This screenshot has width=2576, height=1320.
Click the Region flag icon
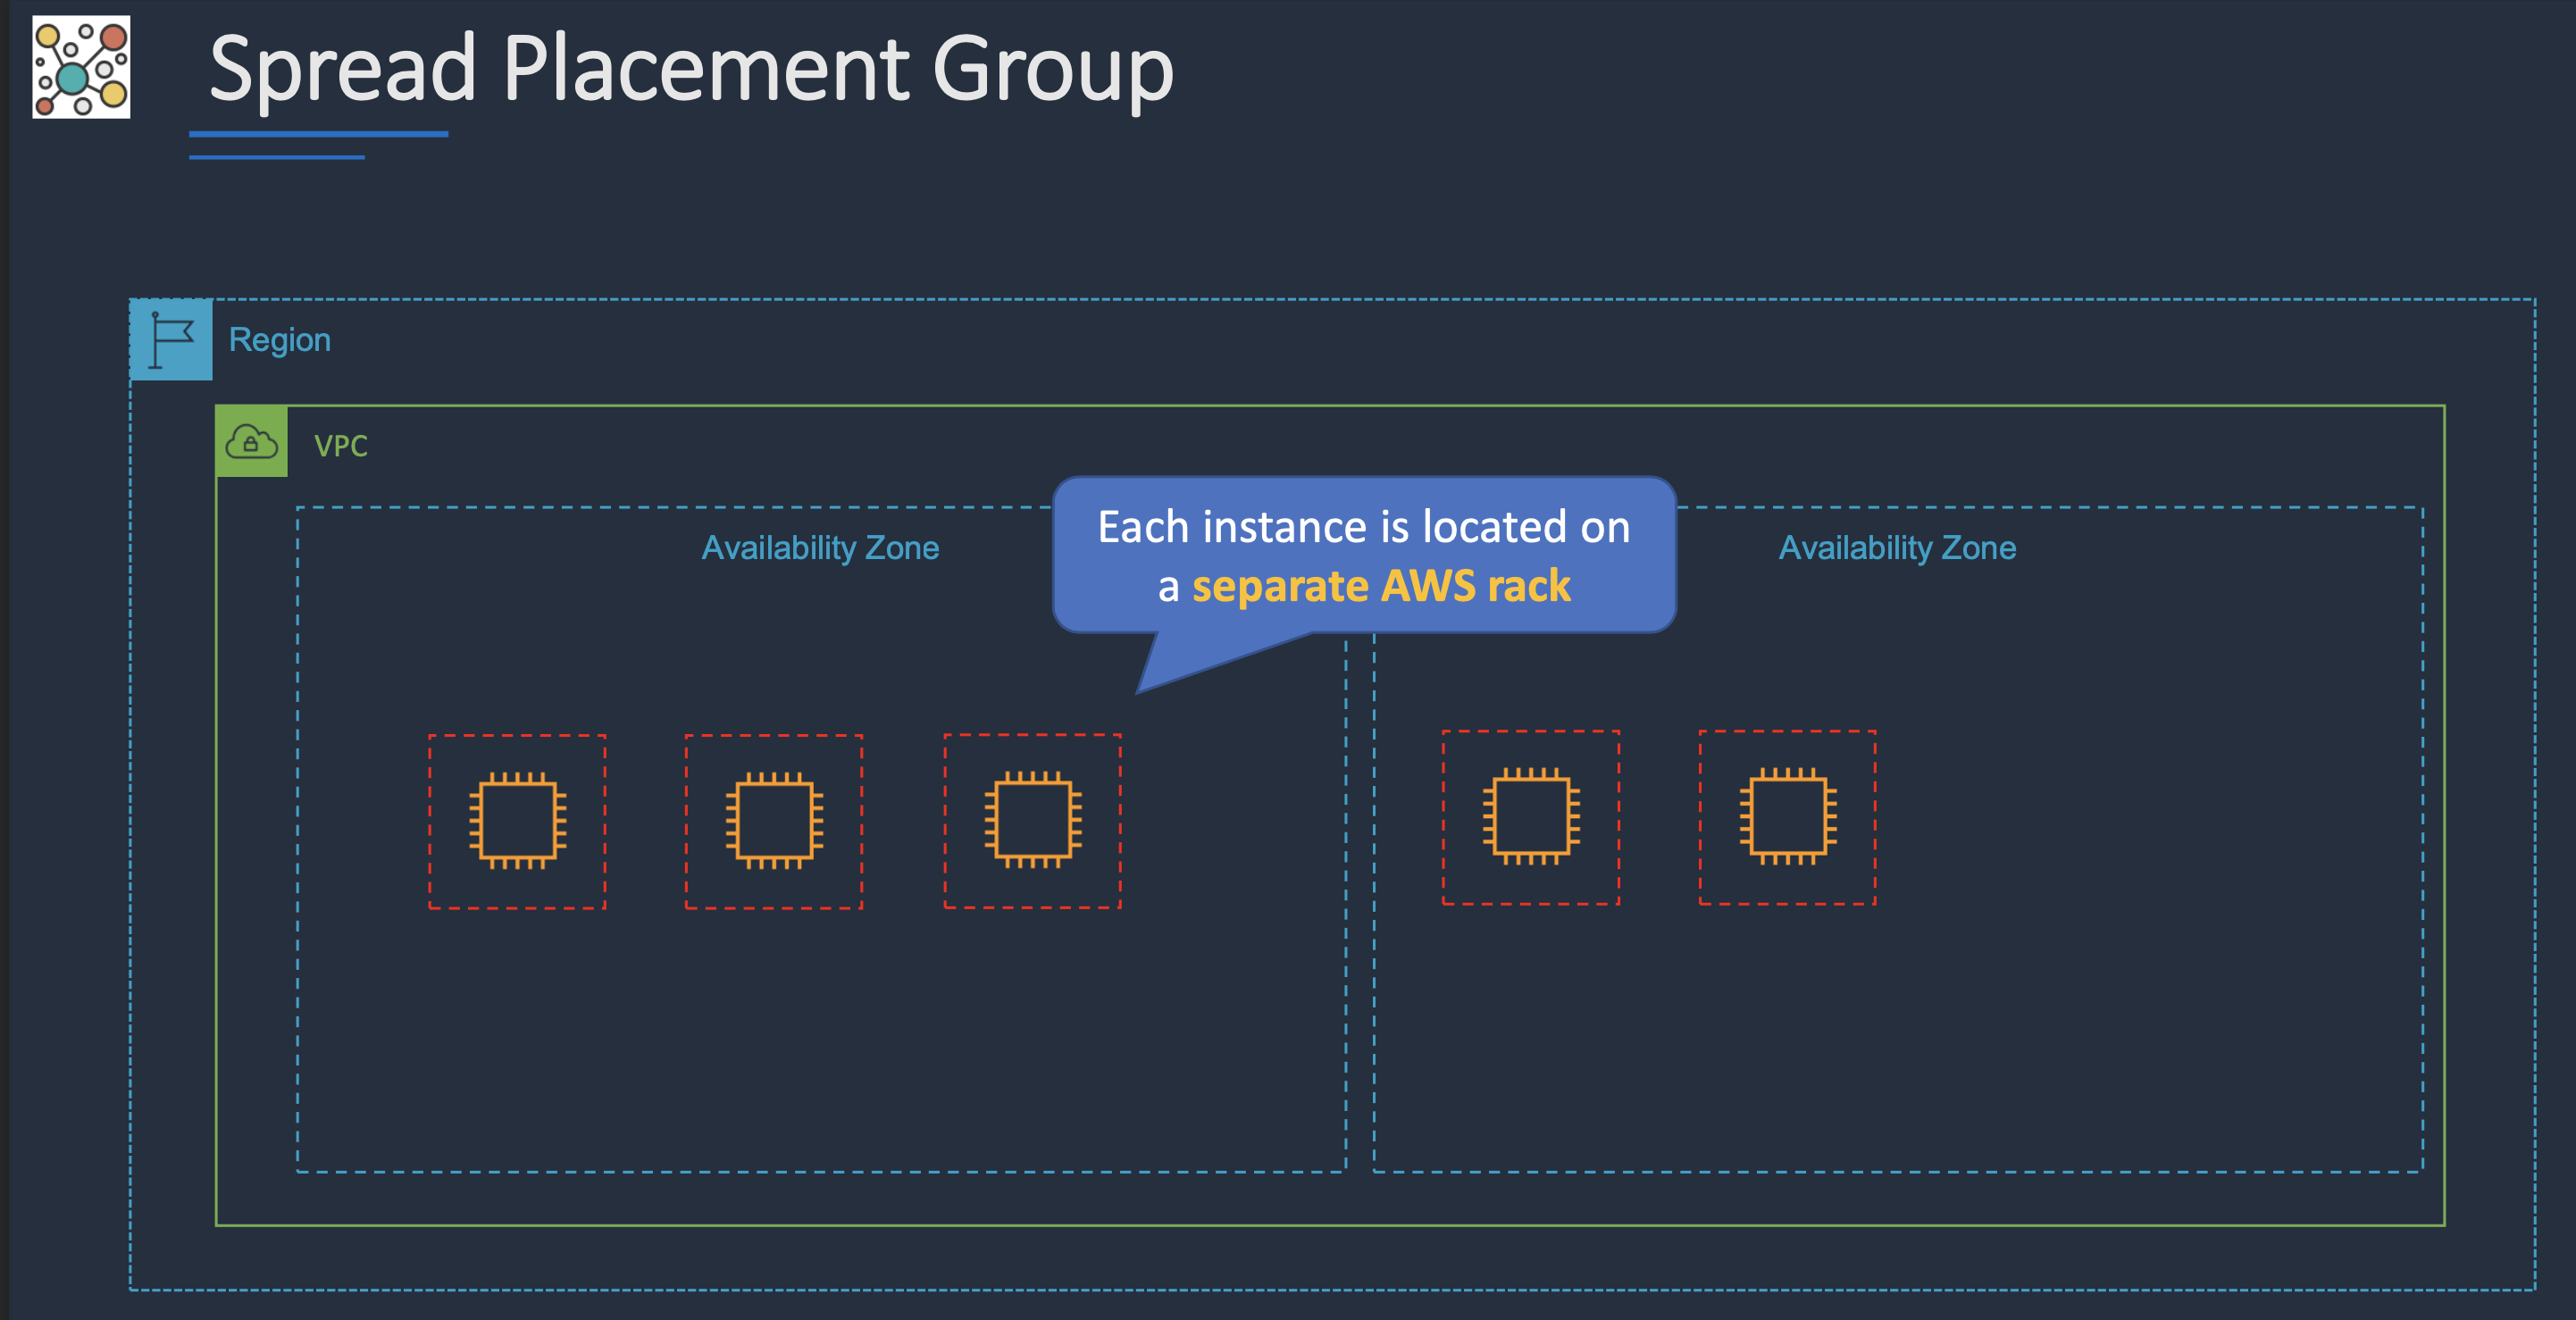(171, 340)
